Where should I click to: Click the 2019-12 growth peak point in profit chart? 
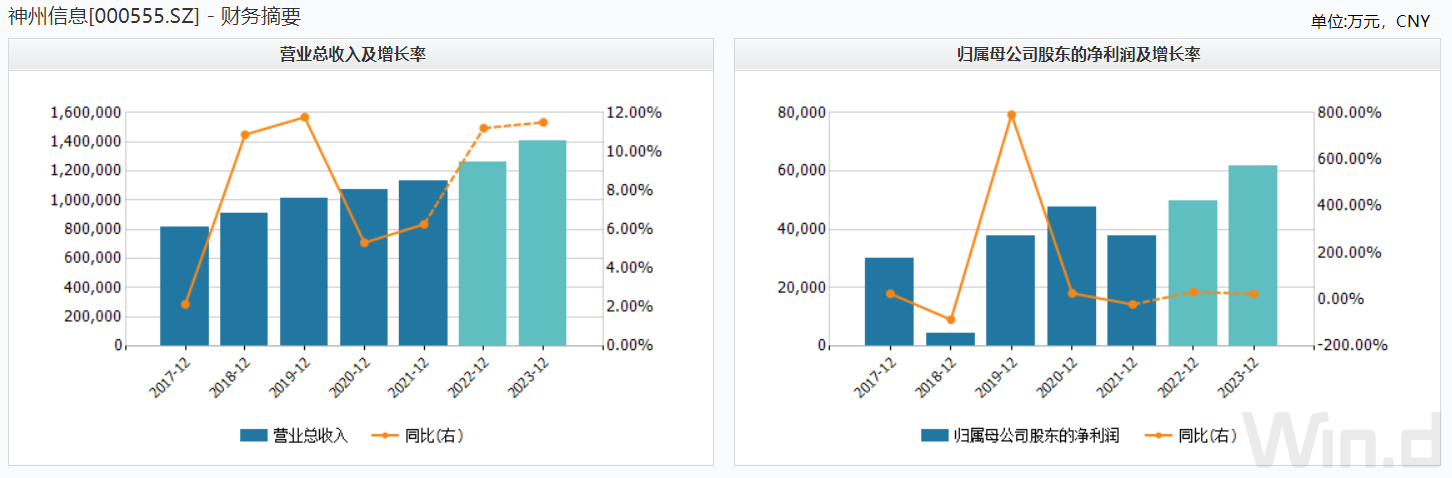pyautogui.click(x=1011, y=114)
